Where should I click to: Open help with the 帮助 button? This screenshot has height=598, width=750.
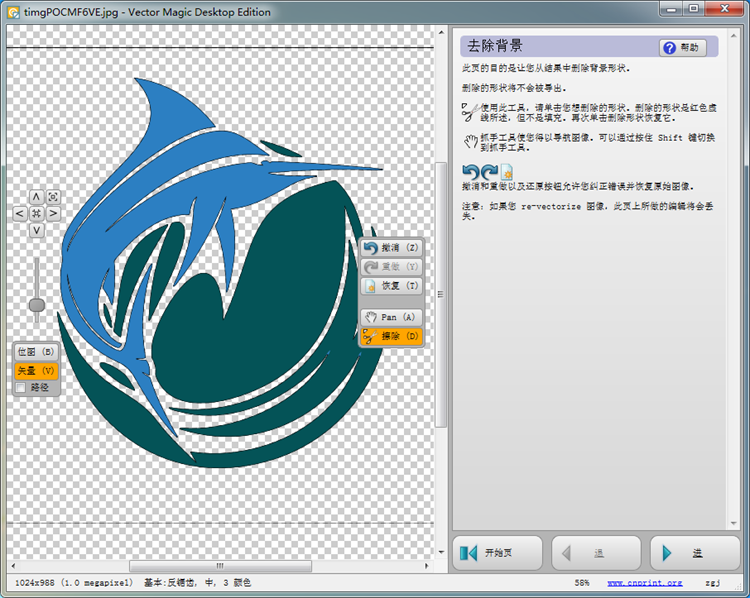pos(682,47)
